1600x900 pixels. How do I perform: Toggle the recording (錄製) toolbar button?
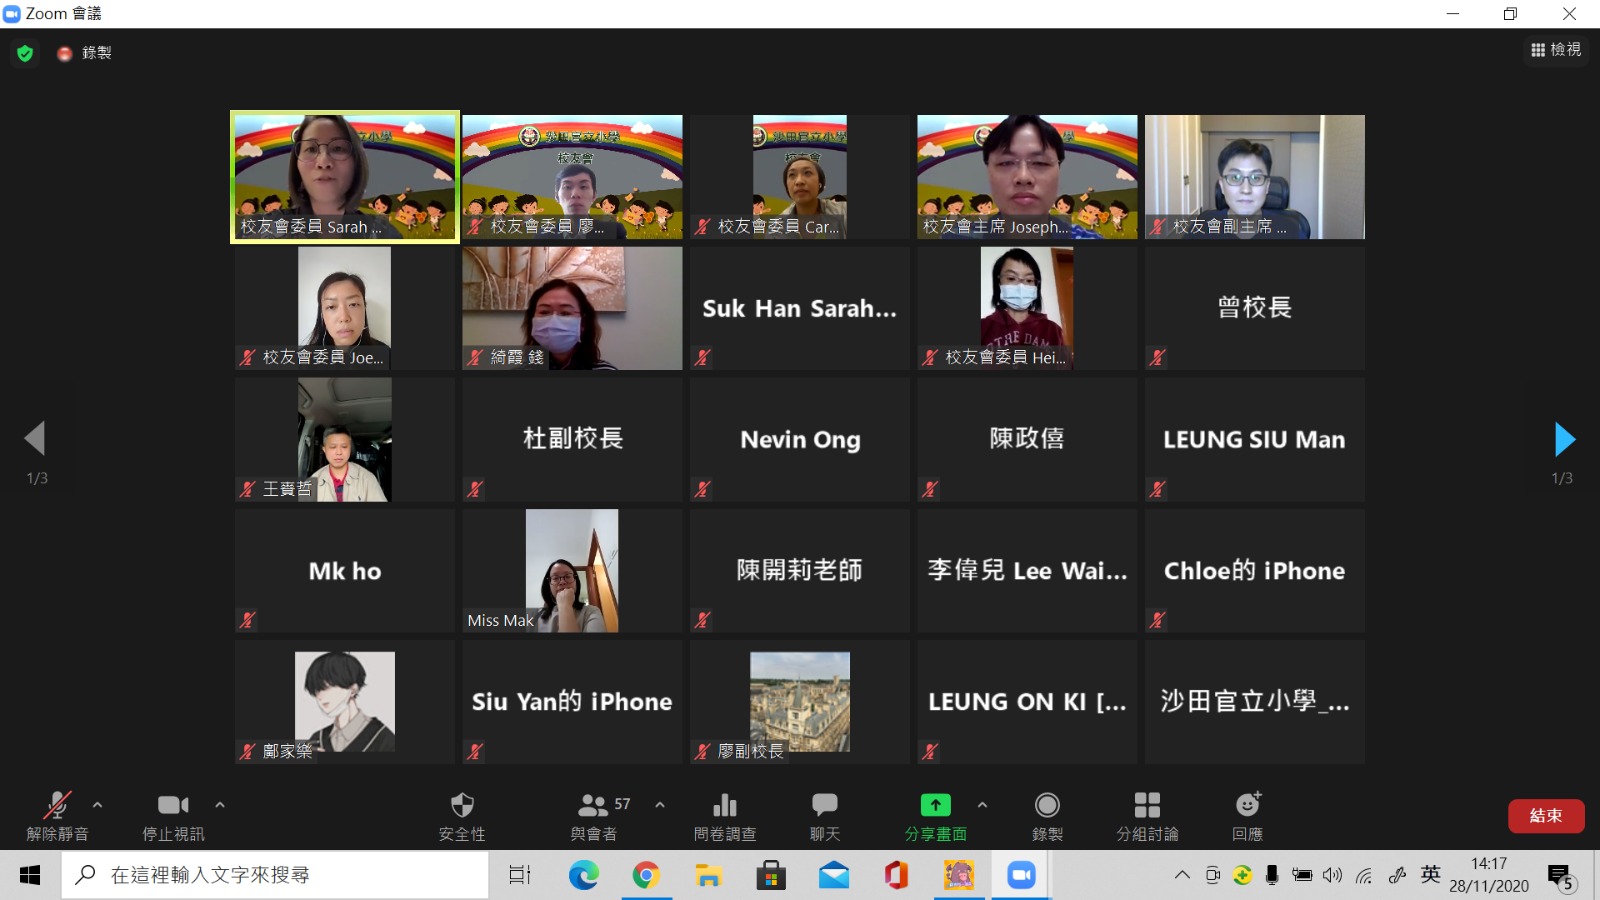pos(1047,806)
